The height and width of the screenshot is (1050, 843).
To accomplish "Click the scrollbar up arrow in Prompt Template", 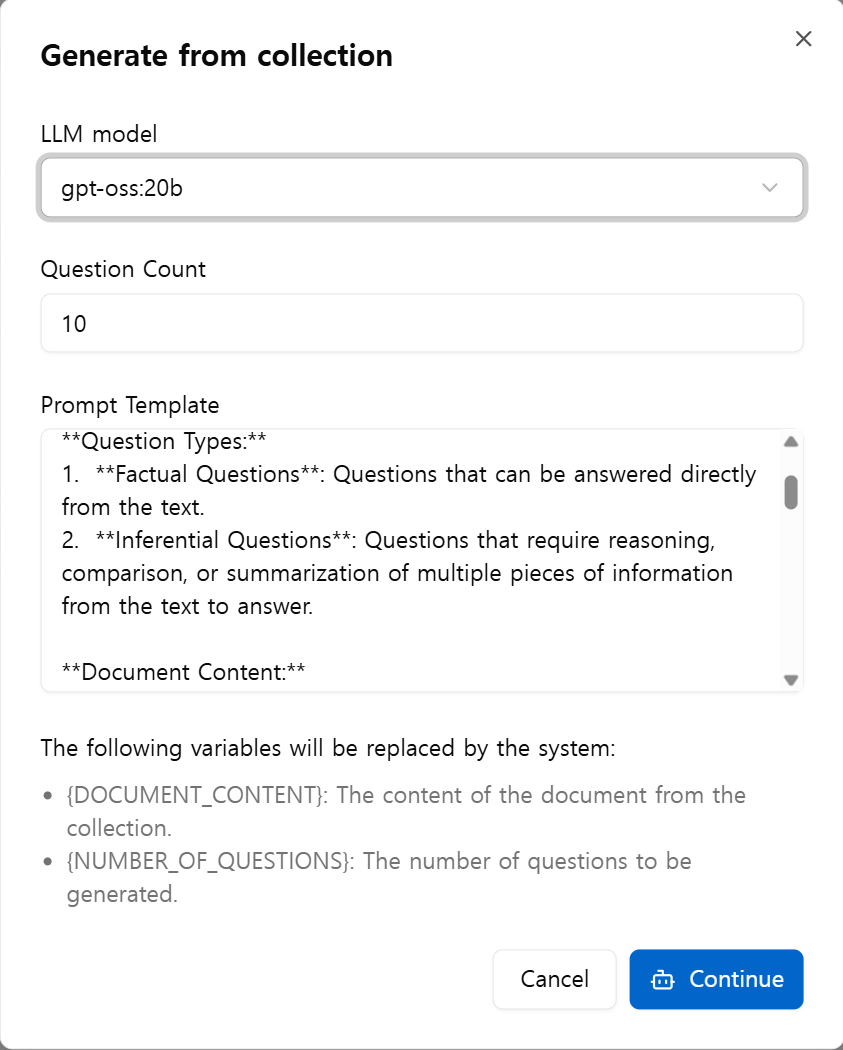I will (791, 442).
